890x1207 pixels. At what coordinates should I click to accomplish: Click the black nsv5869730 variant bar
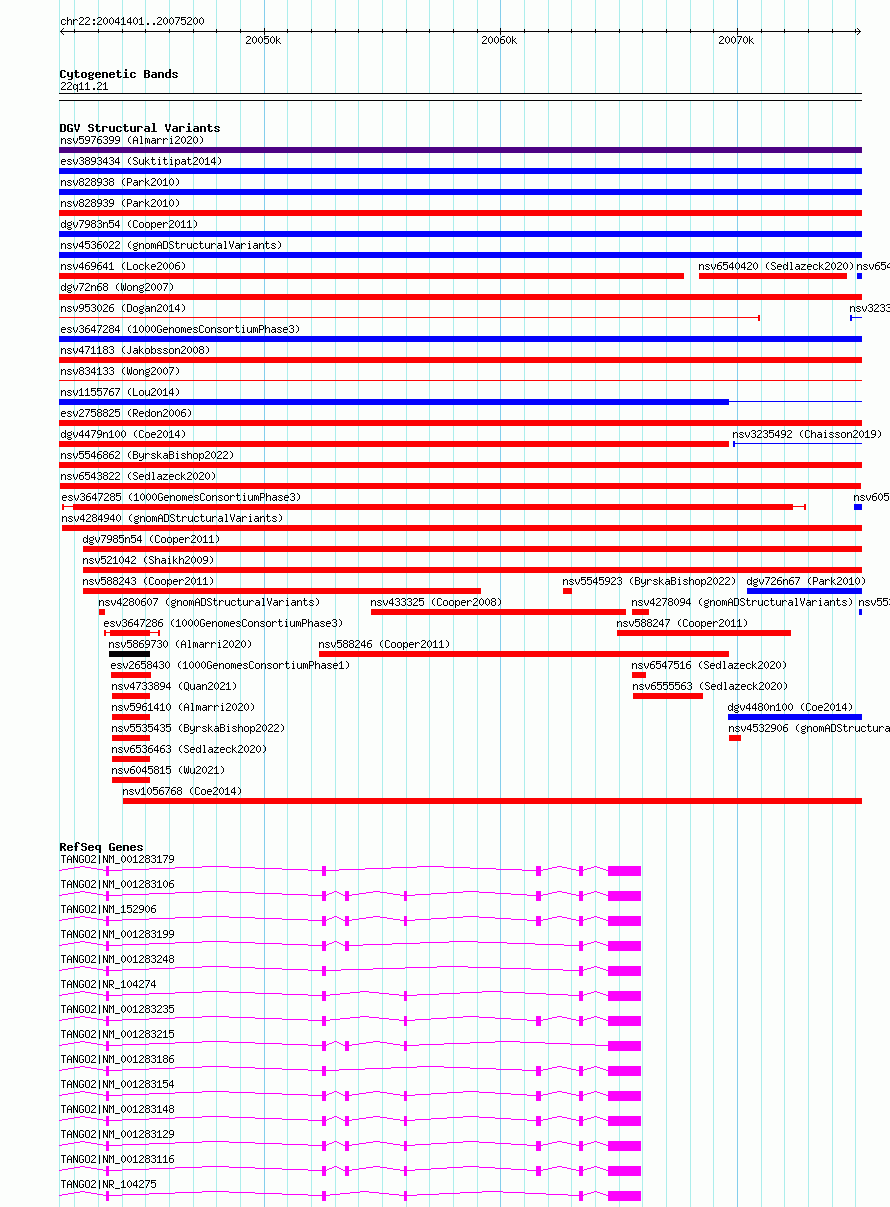click(129, 654)
